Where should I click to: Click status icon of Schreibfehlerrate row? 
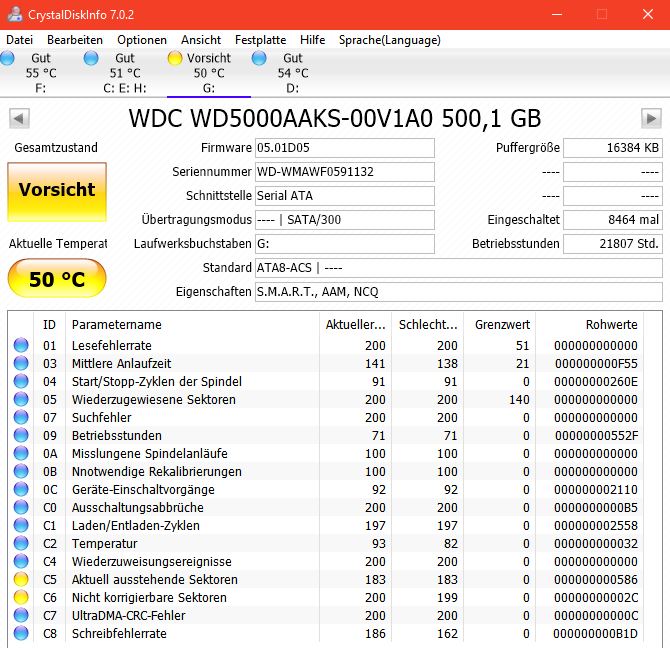coord(21,633)
